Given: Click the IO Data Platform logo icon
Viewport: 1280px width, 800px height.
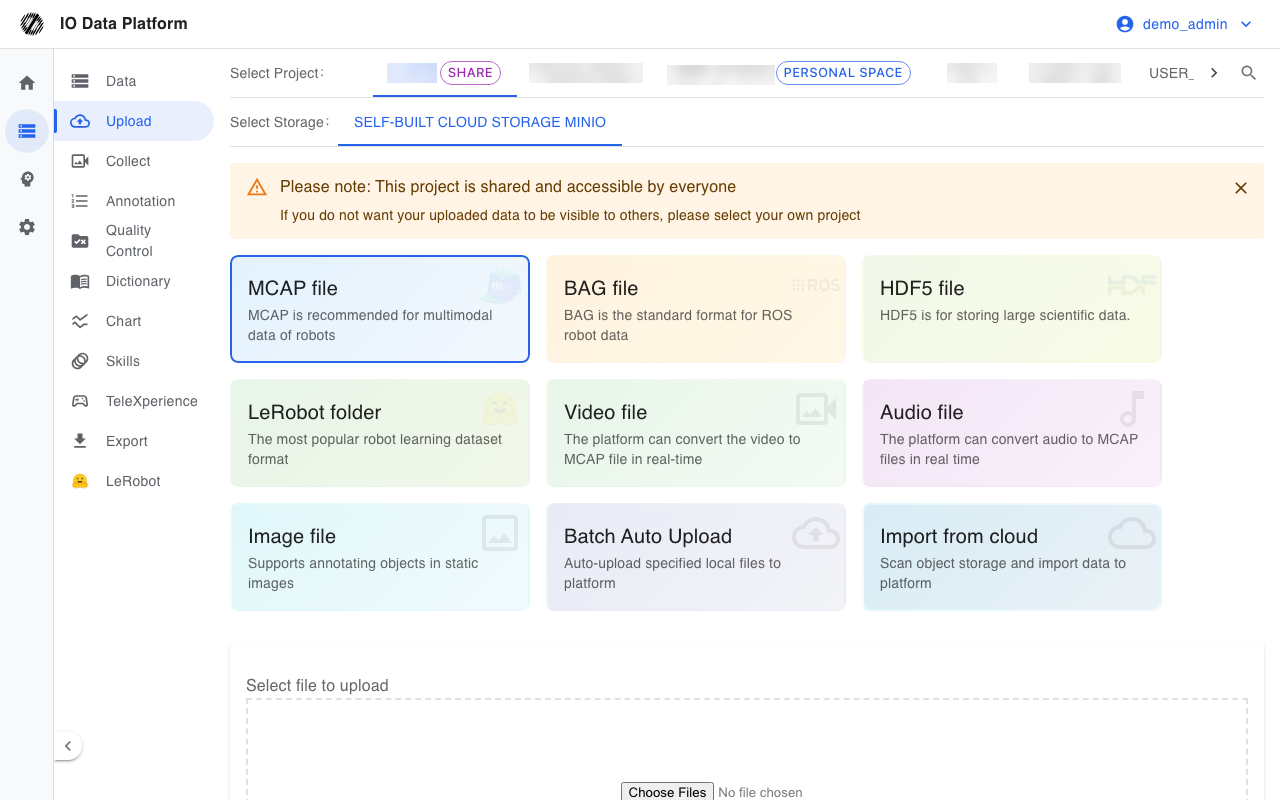Looking at the screenshot, I should (x=32, y=24).
